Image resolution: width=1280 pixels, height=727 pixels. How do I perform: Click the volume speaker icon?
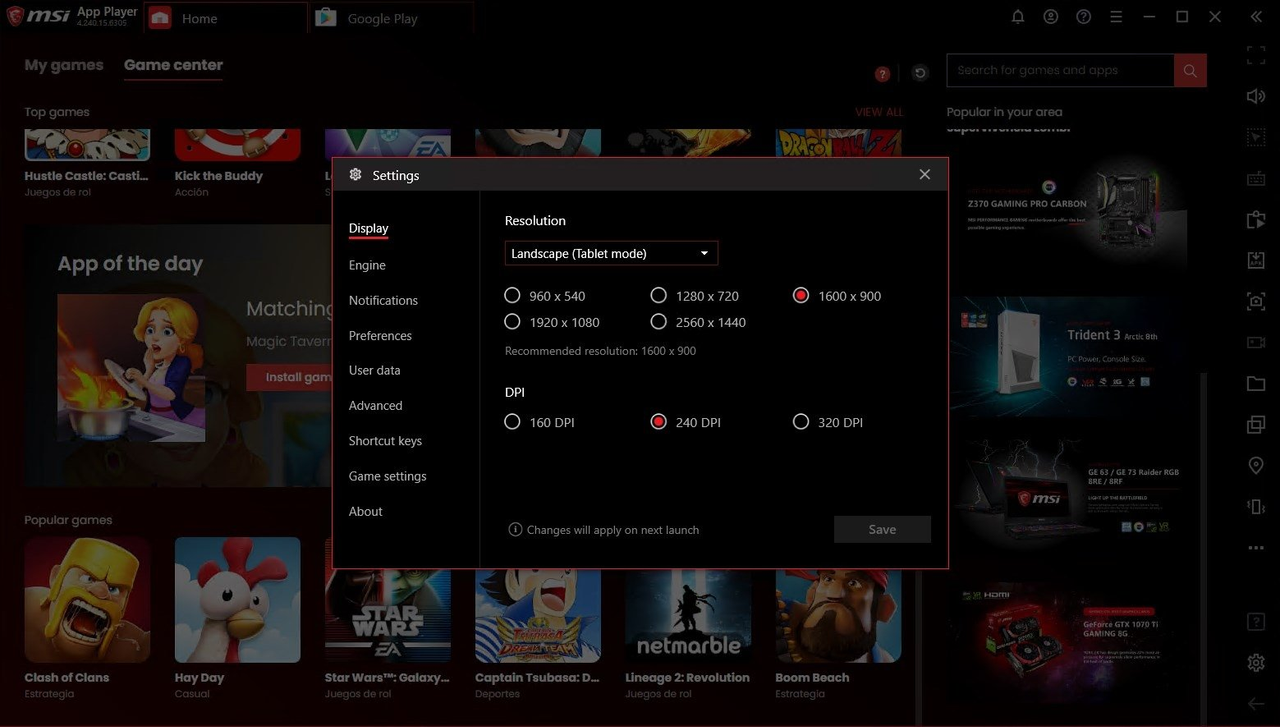(x=1256, y=96)
